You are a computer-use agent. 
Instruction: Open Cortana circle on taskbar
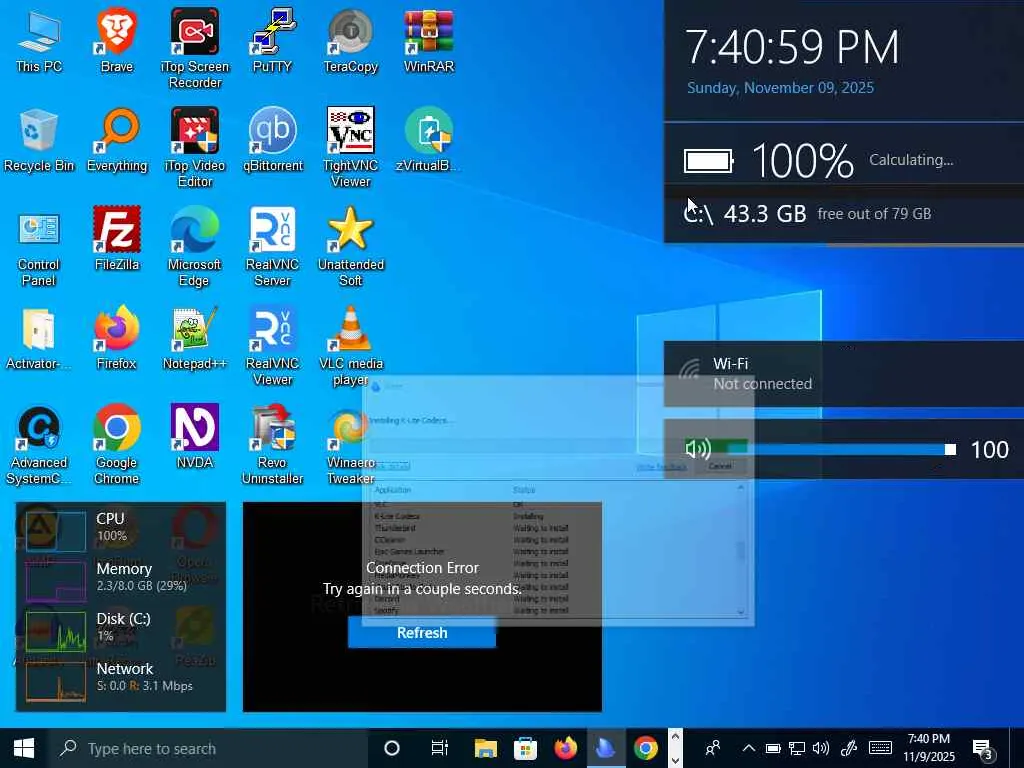[x=392, y=748]
